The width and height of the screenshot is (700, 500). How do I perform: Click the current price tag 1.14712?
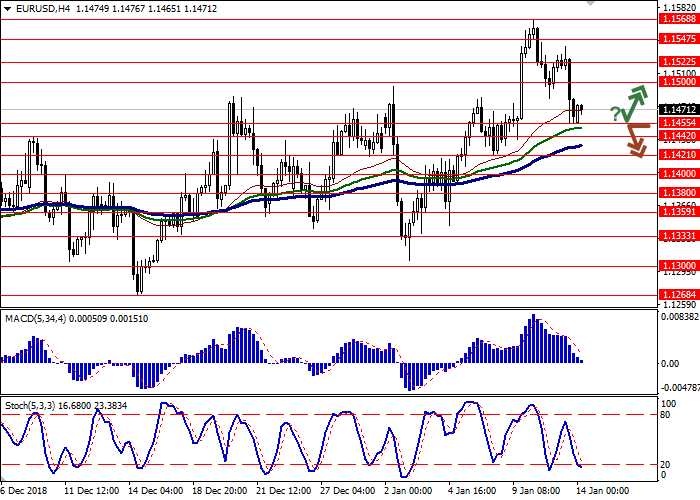(678, 110)
